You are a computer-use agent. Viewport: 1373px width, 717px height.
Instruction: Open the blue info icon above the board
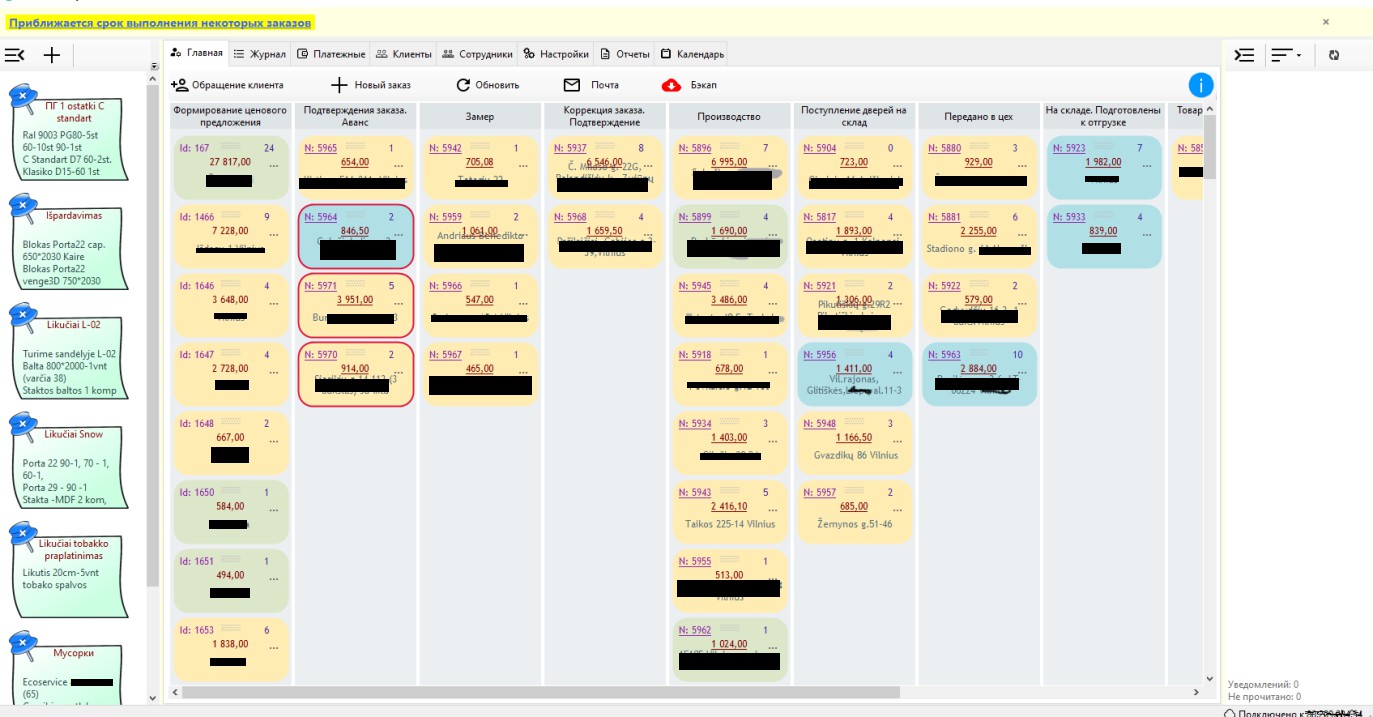[1201, 85]
